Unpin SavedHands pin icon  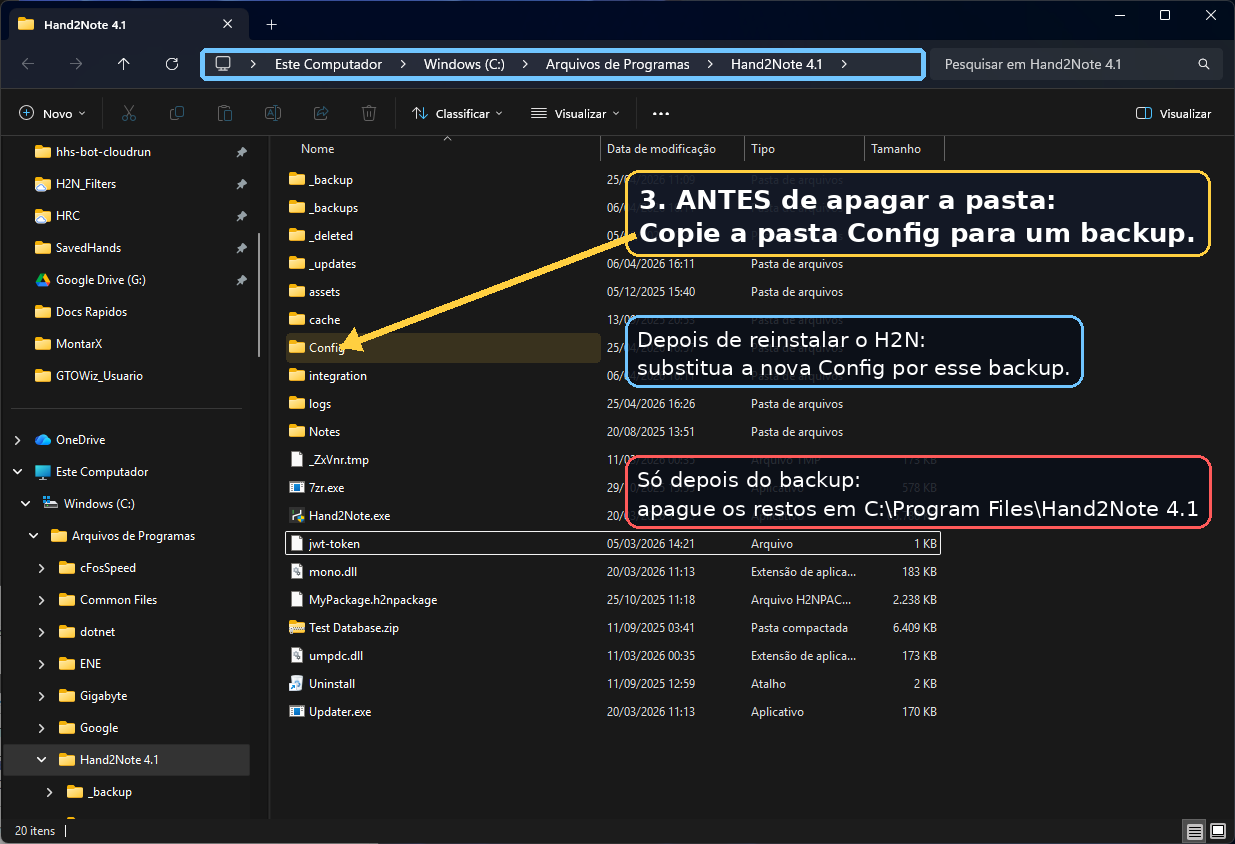point(241,248)
